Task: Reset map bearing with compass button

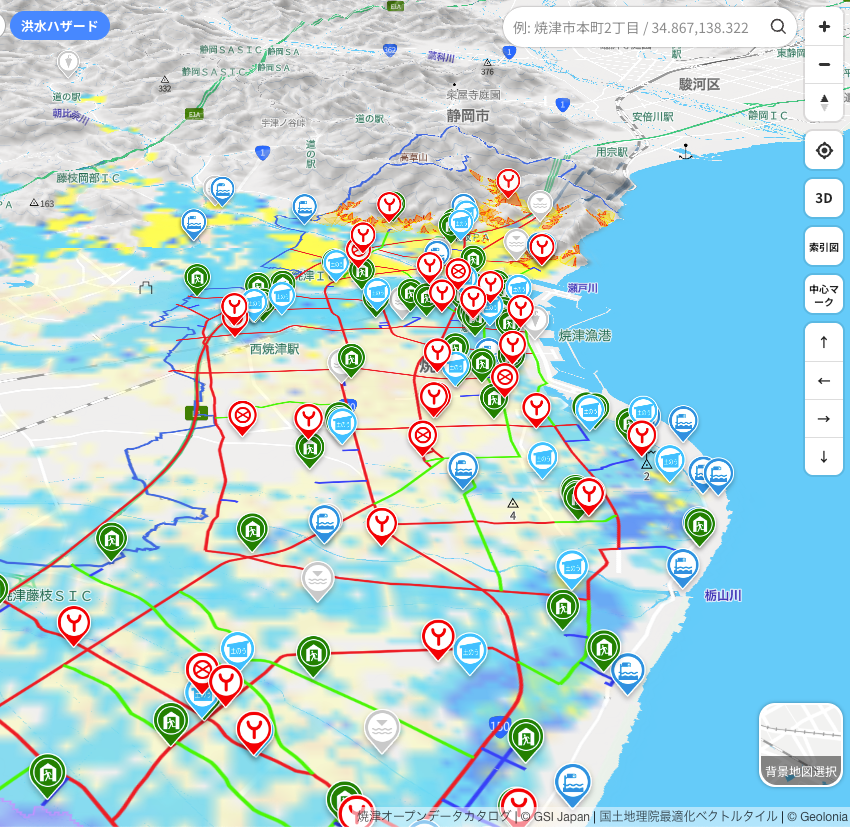Action: [x=823, y=102]
